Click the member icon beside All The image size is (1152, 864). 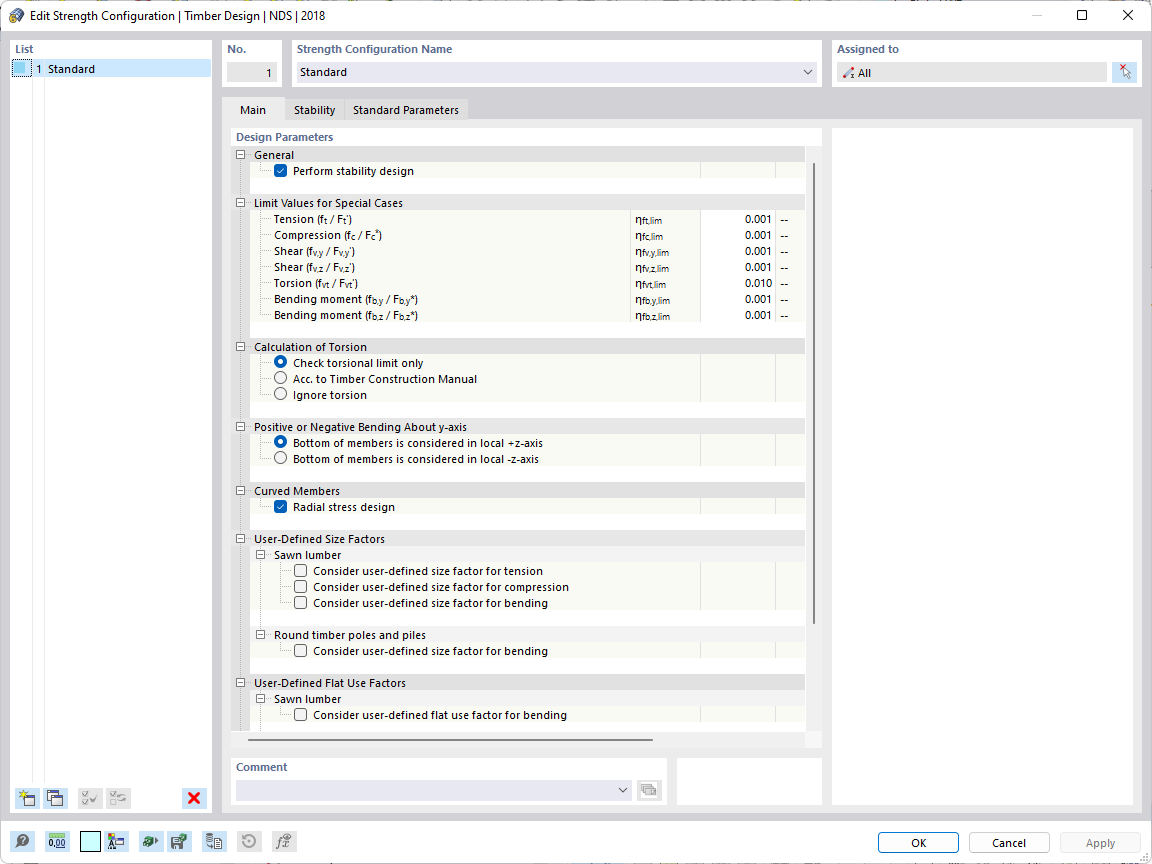click(849, 73)
